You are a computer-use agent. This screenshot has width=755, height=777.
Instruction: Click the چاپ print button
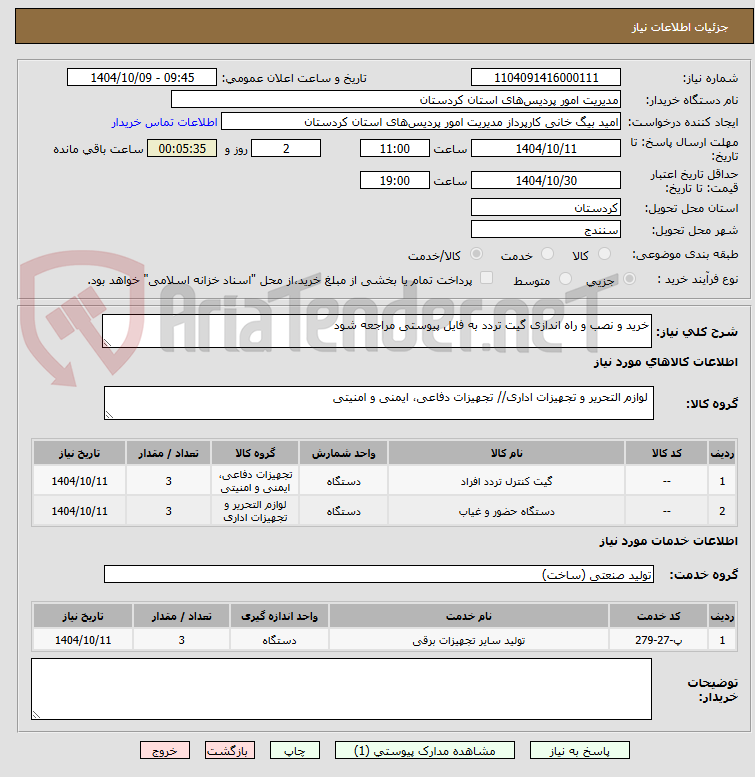(x=295, y=750)
